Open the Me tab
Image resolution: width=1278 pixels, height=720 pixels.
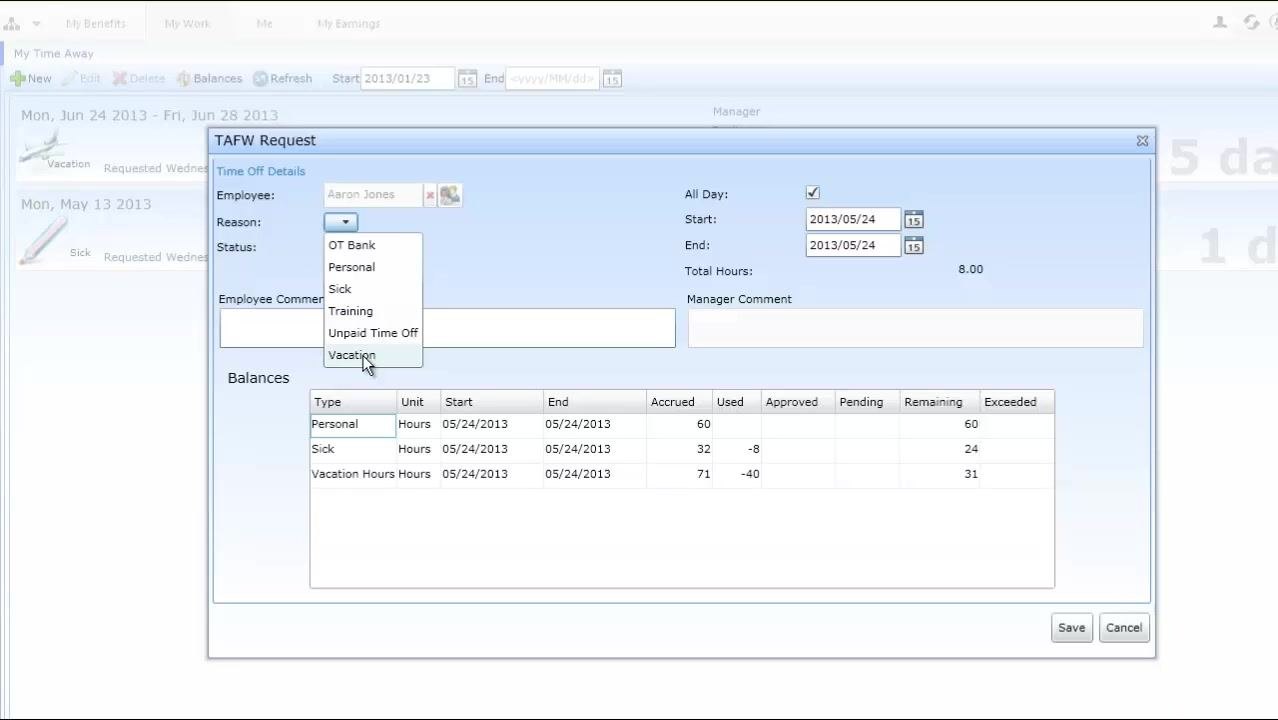point(264,23)
